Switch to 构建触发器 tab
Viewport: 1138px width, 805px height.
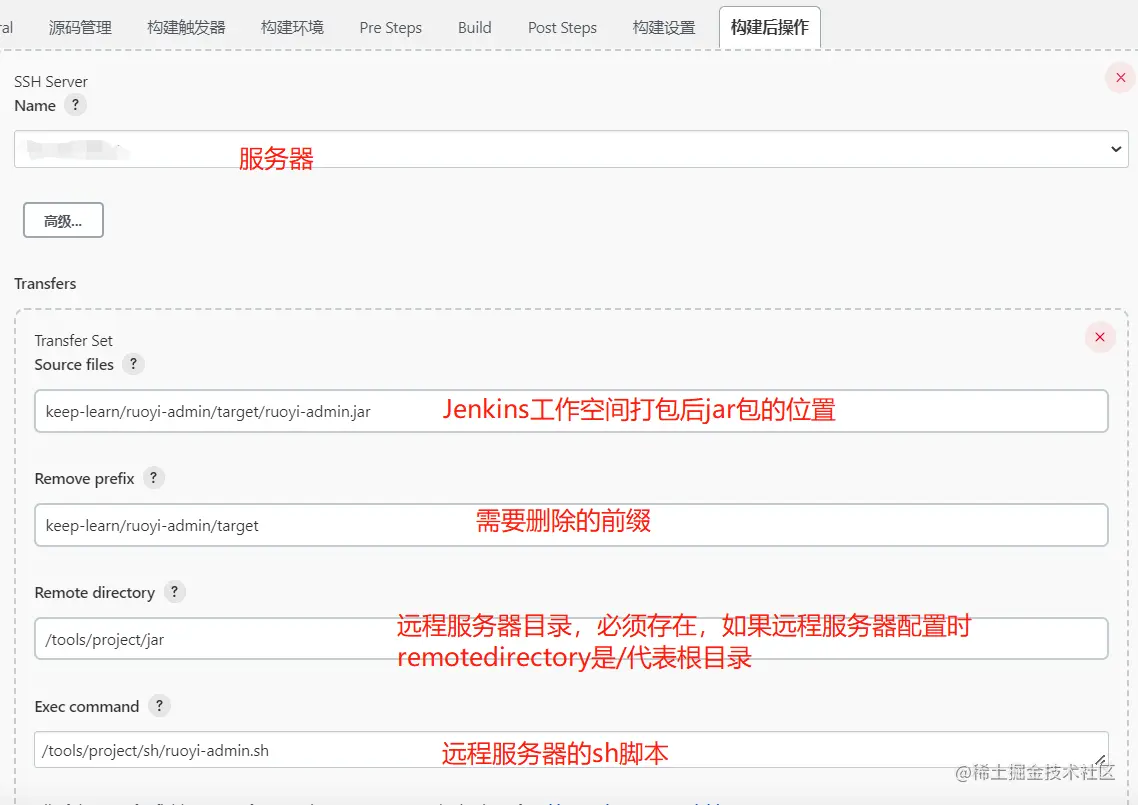(186, 28)
